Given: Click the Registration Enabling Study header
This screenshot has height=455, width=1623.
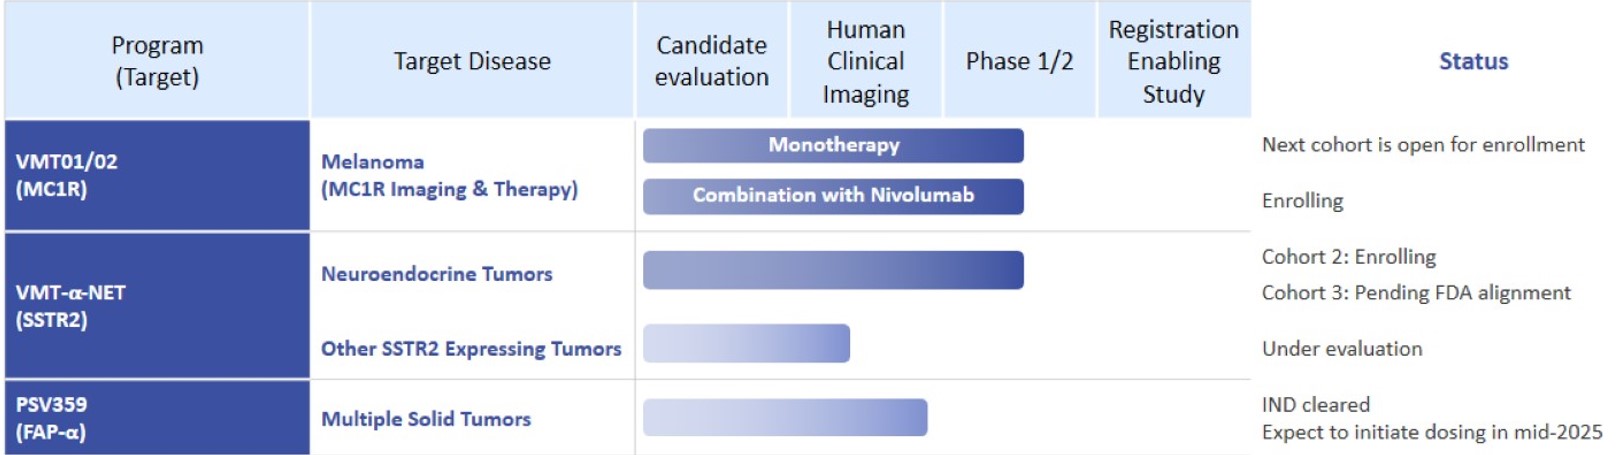Looking at the screenshot, I should click(x=1173, y=61).
